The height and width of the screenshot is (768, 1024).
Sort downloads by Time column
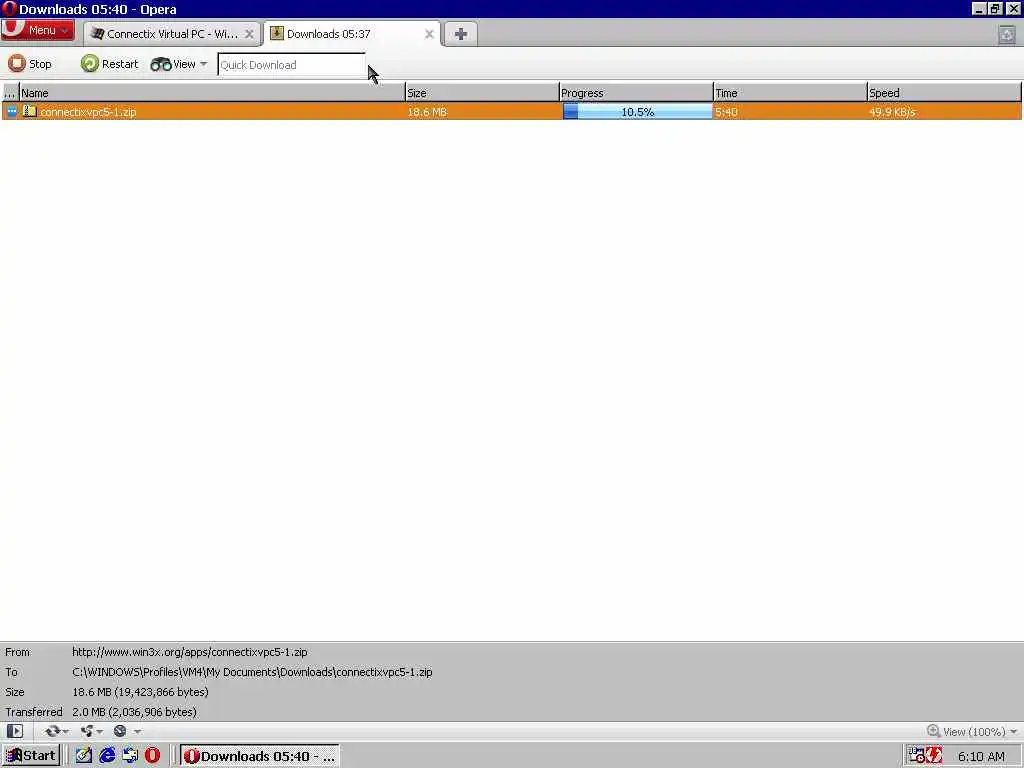tap(790, 93)
